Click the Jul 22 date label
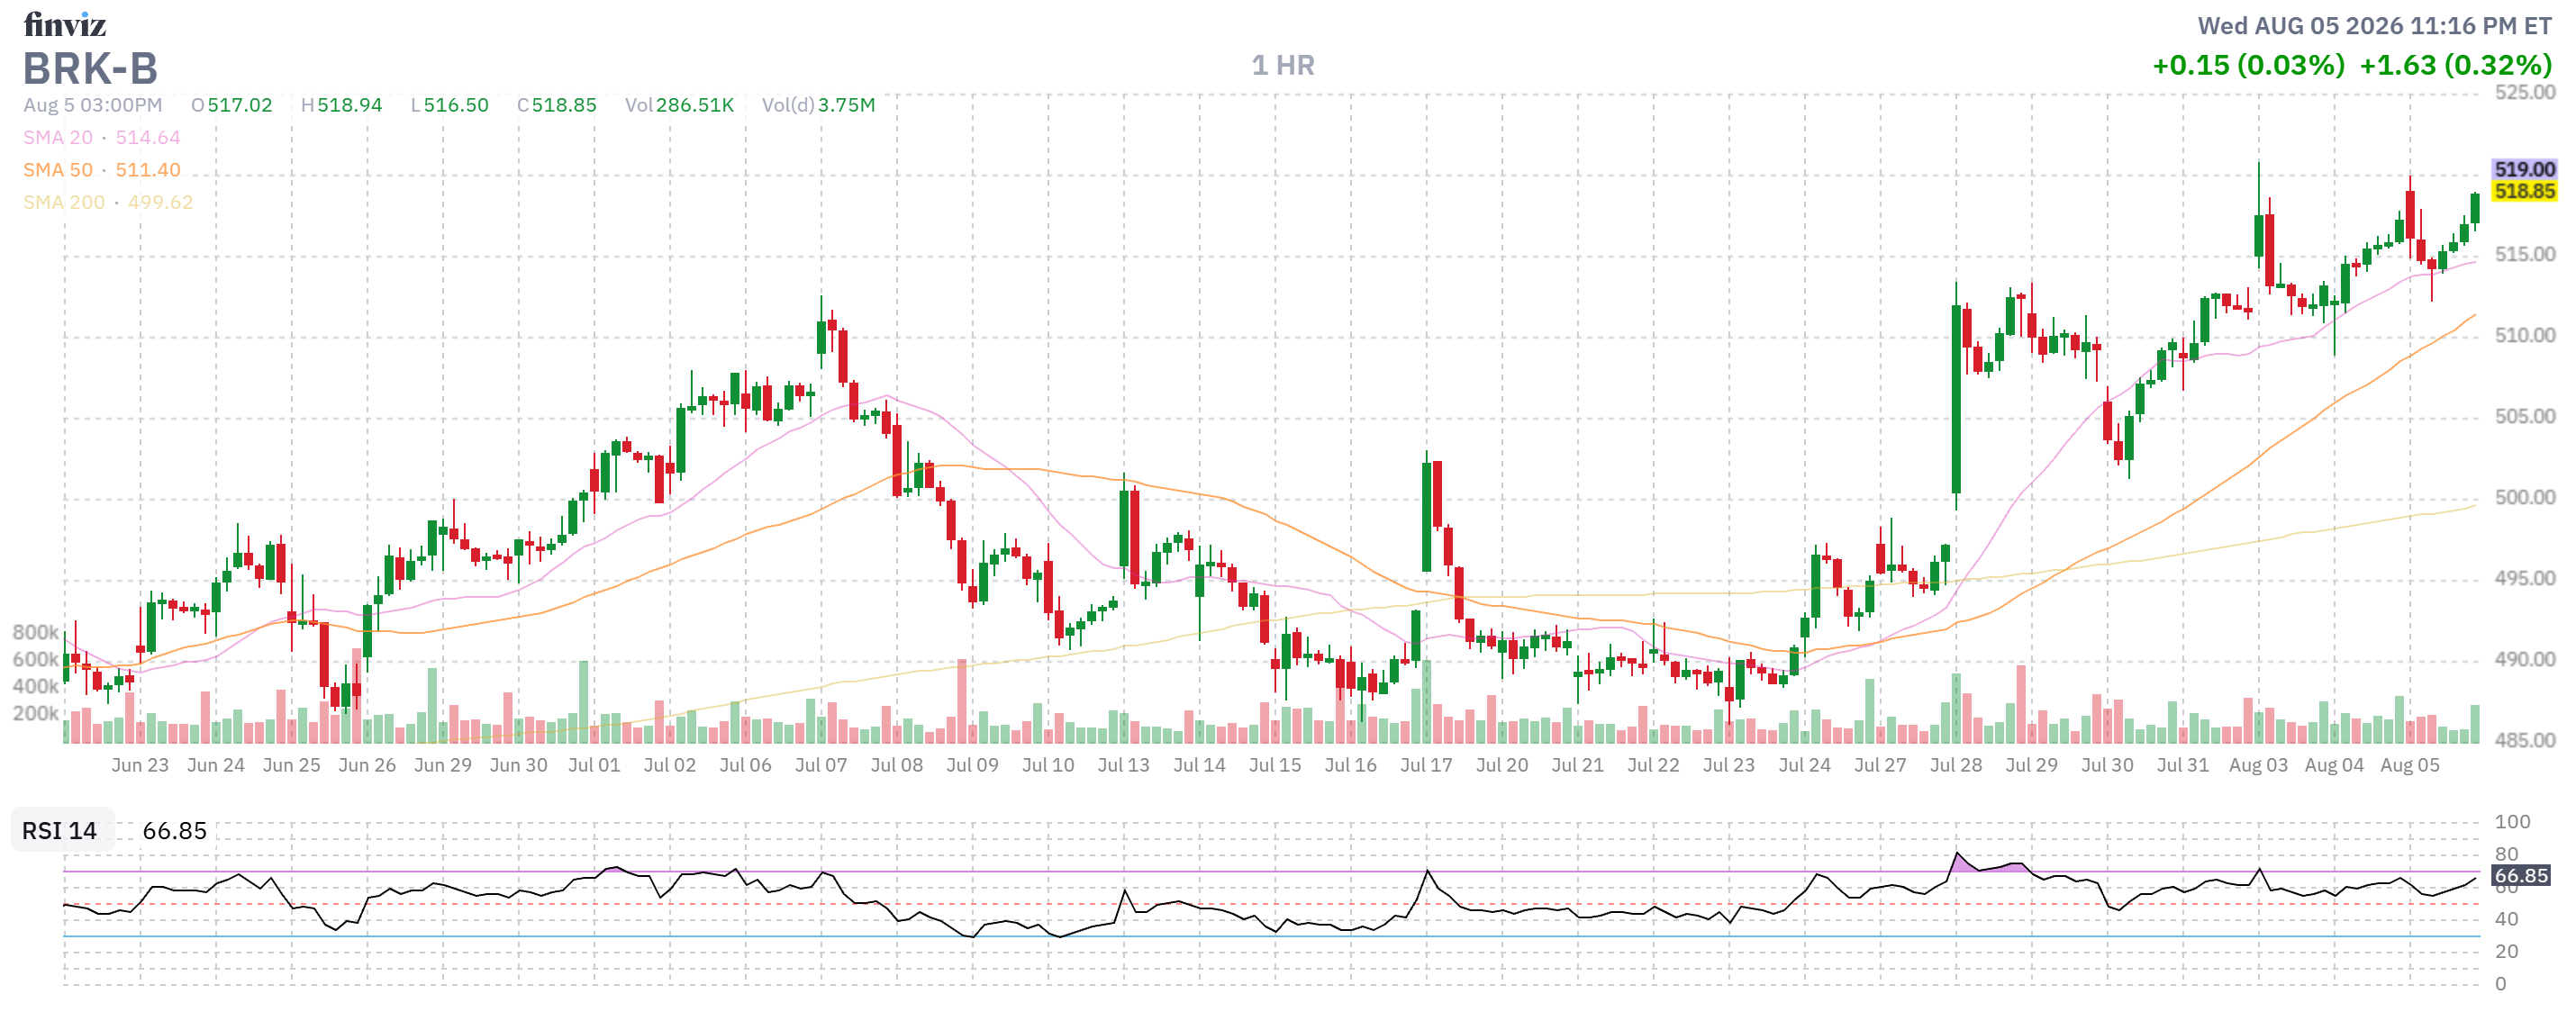Screen dimensions: 2576x1012 pyautogui.click(x=1653, y=766)
